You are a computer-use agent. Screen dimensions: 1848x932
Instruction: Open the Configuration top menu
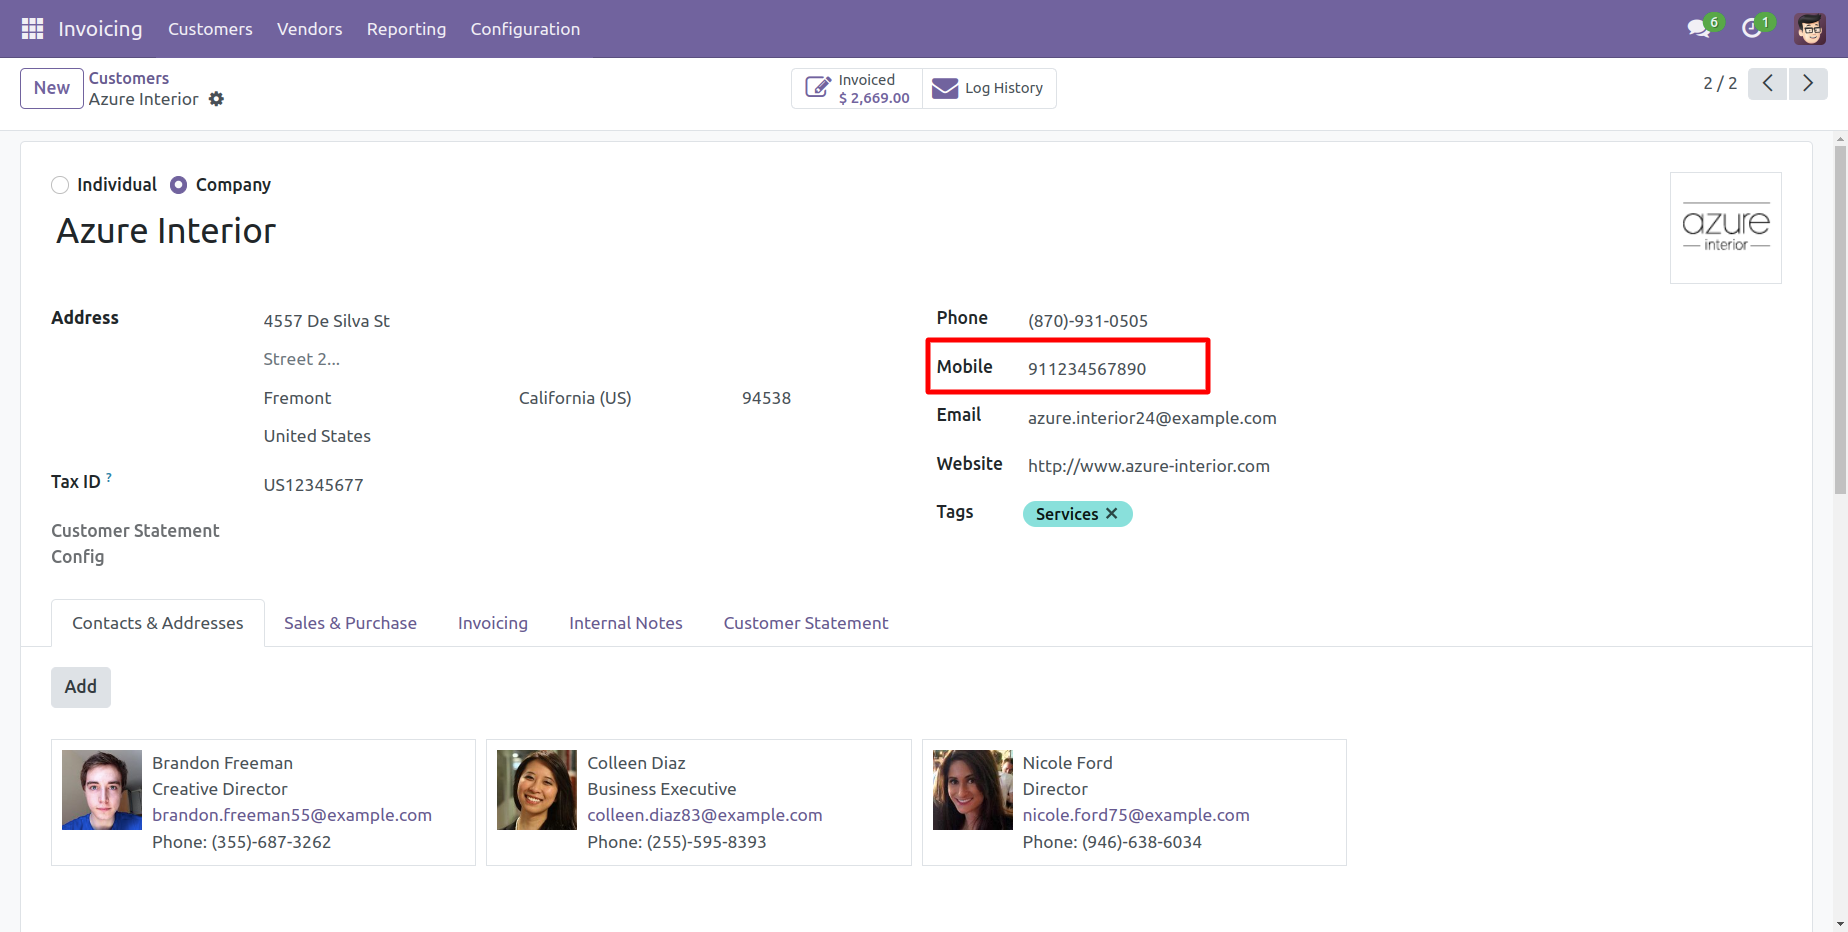[x=525, y=29]
